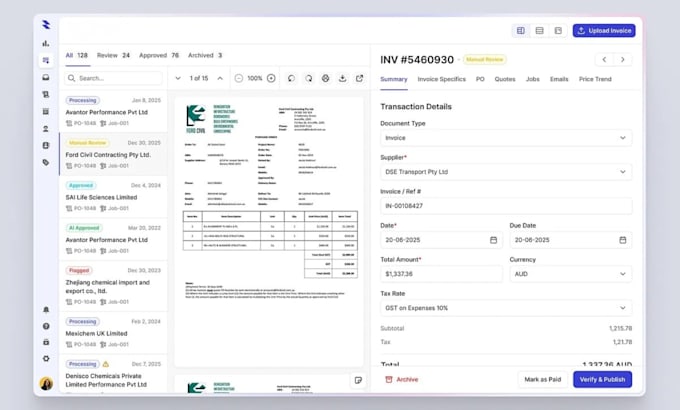Go to next page with down chevron
Screen dimensions: 680x410
point(178,78)
